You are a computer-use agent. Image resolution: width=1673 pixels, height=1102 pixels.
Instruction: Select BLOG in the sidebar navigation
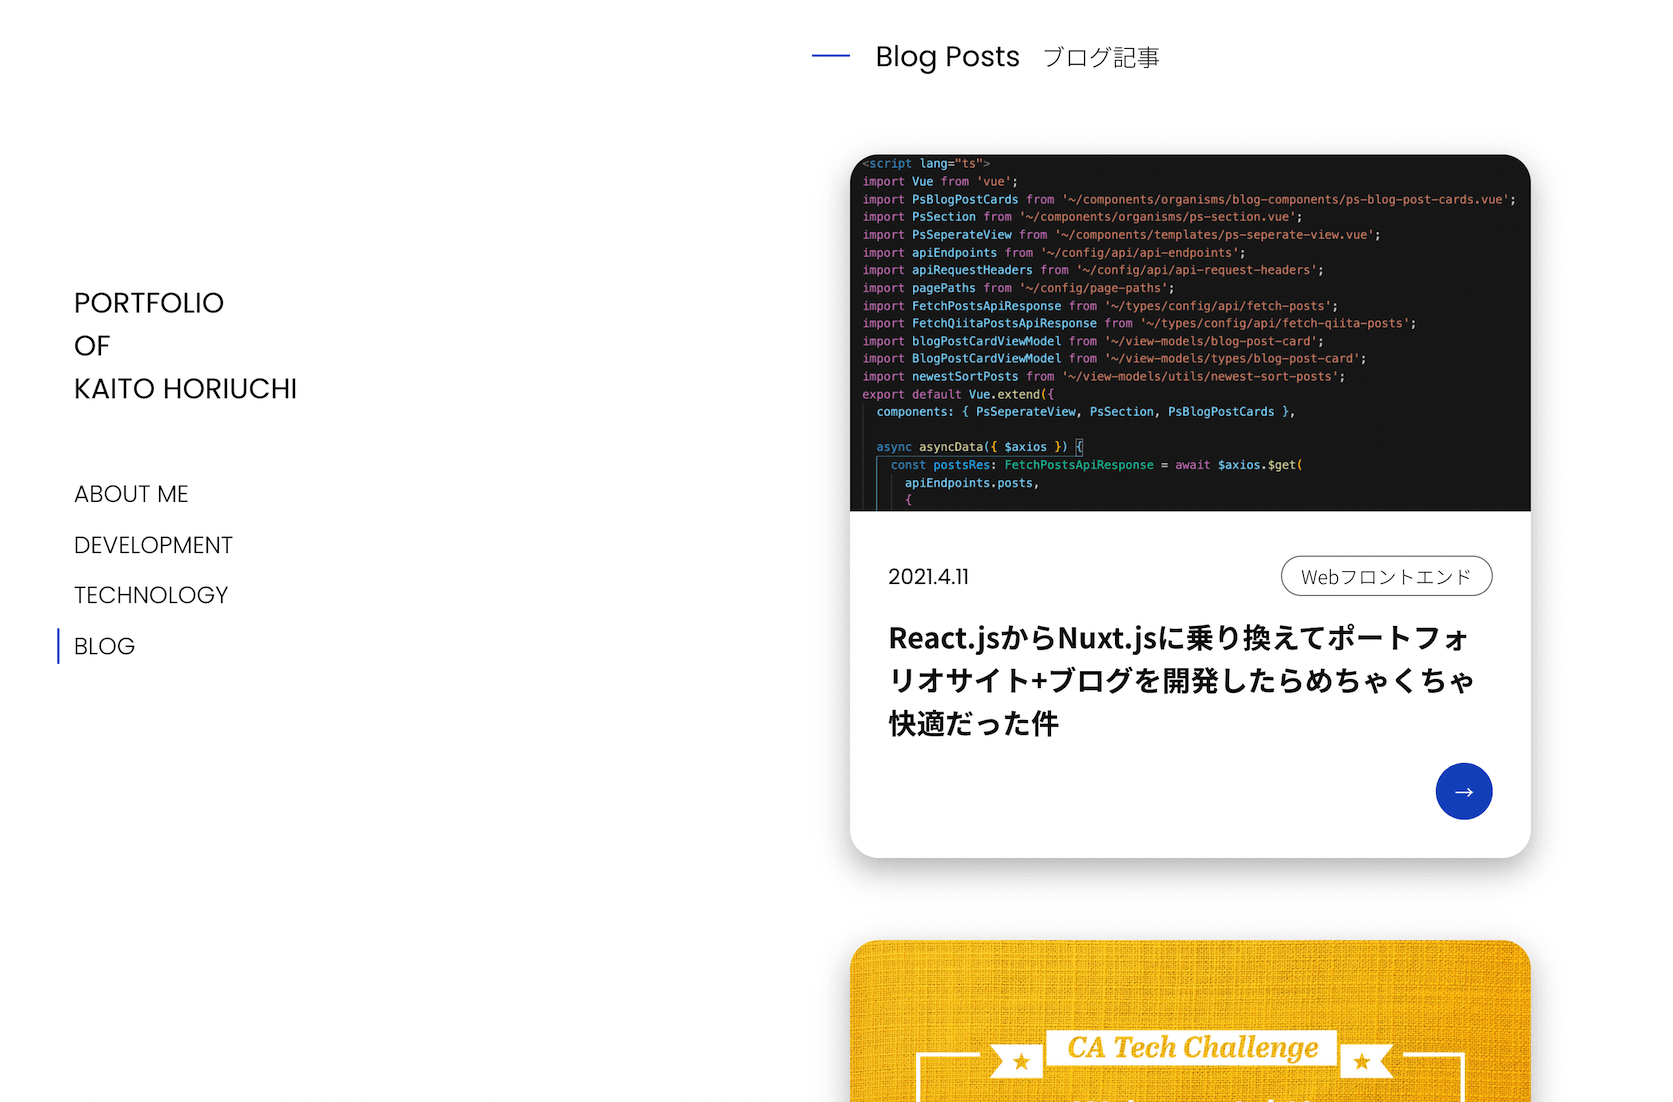(104, 646)
